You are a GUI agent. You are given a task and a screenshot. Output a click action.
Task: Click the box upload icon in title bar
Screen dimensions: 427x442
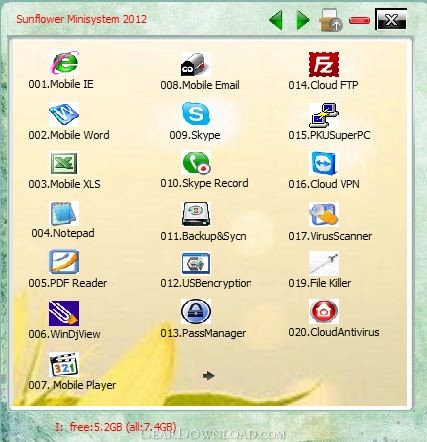point(330,20)
